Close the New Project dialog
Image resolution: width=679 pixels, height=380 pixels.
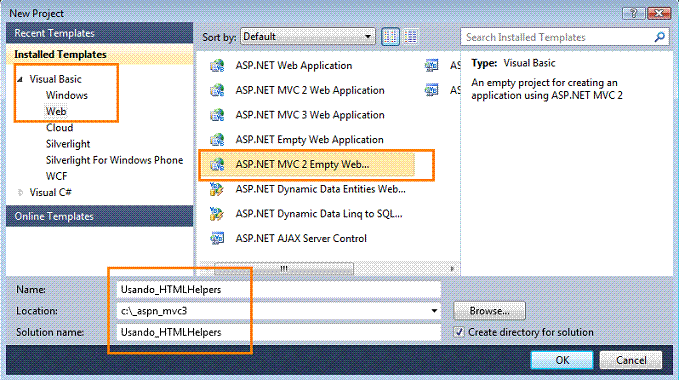pos(659,13)
